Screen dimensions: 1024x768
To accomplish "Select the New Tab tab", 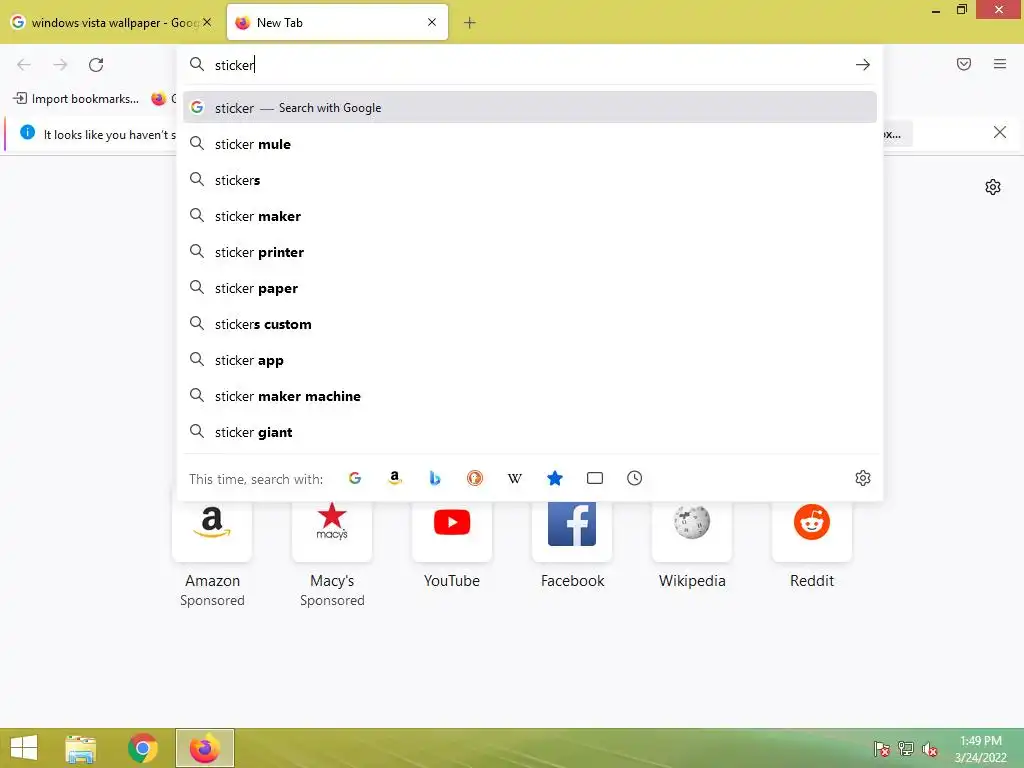I will click(338, 23).
